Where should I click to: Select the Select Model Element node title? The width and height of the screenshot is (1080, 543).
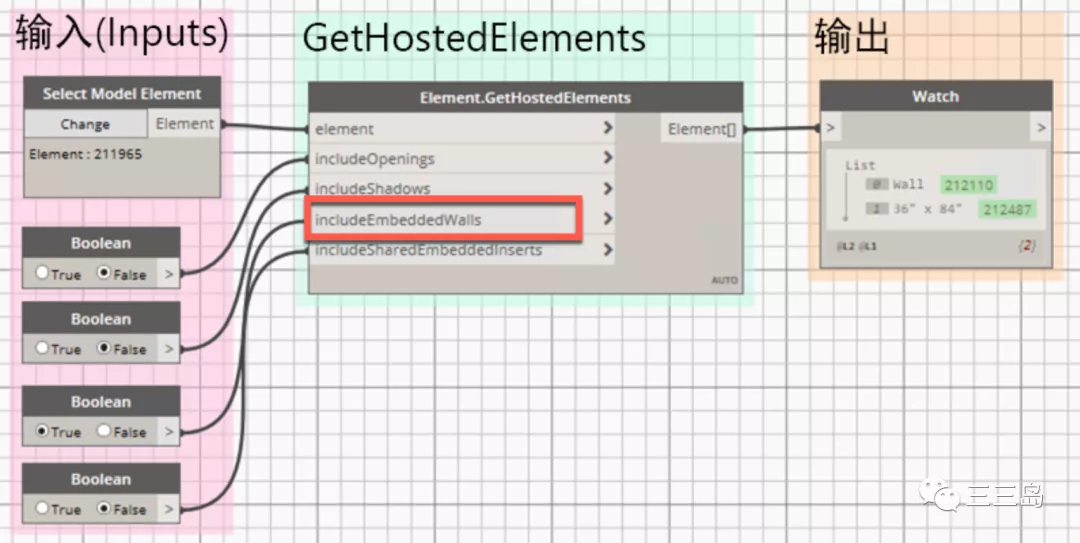pyautogui.click(x=122, y=94)
